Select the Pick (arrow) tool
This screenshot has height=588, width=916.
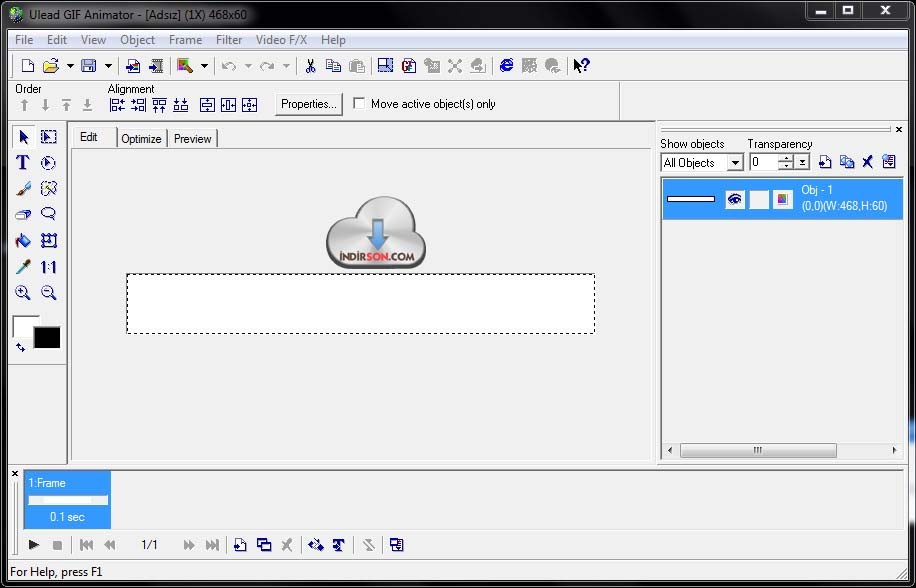[23, 137]
